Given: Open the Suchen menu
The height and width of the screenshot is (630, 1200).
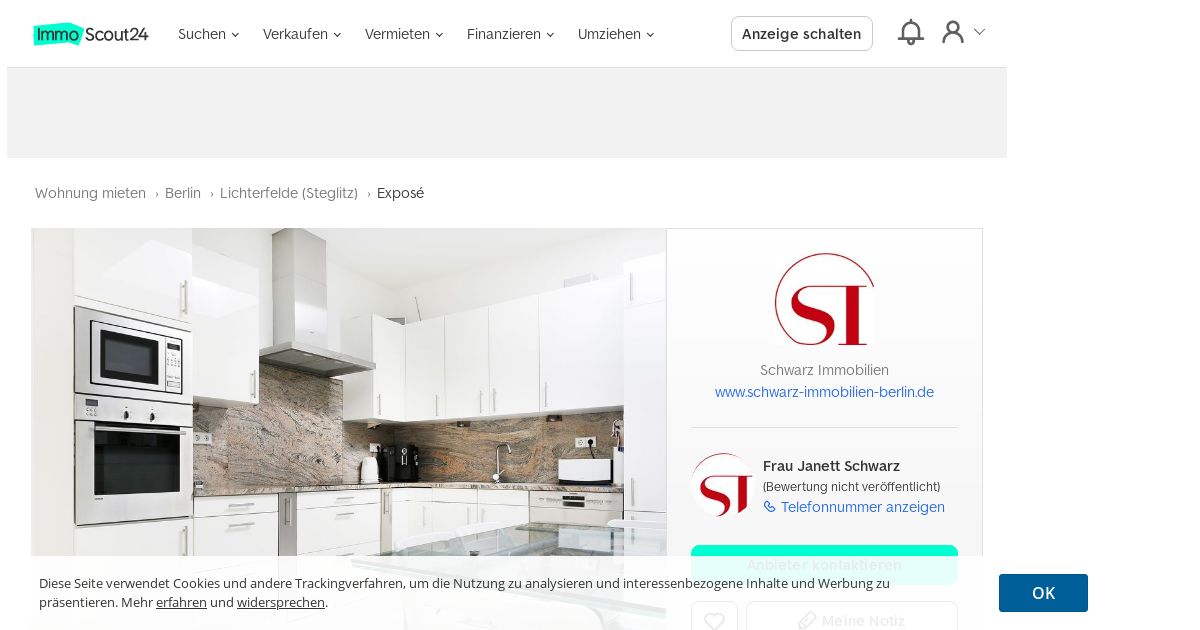Looking at the screenshot, I should 208,34.
